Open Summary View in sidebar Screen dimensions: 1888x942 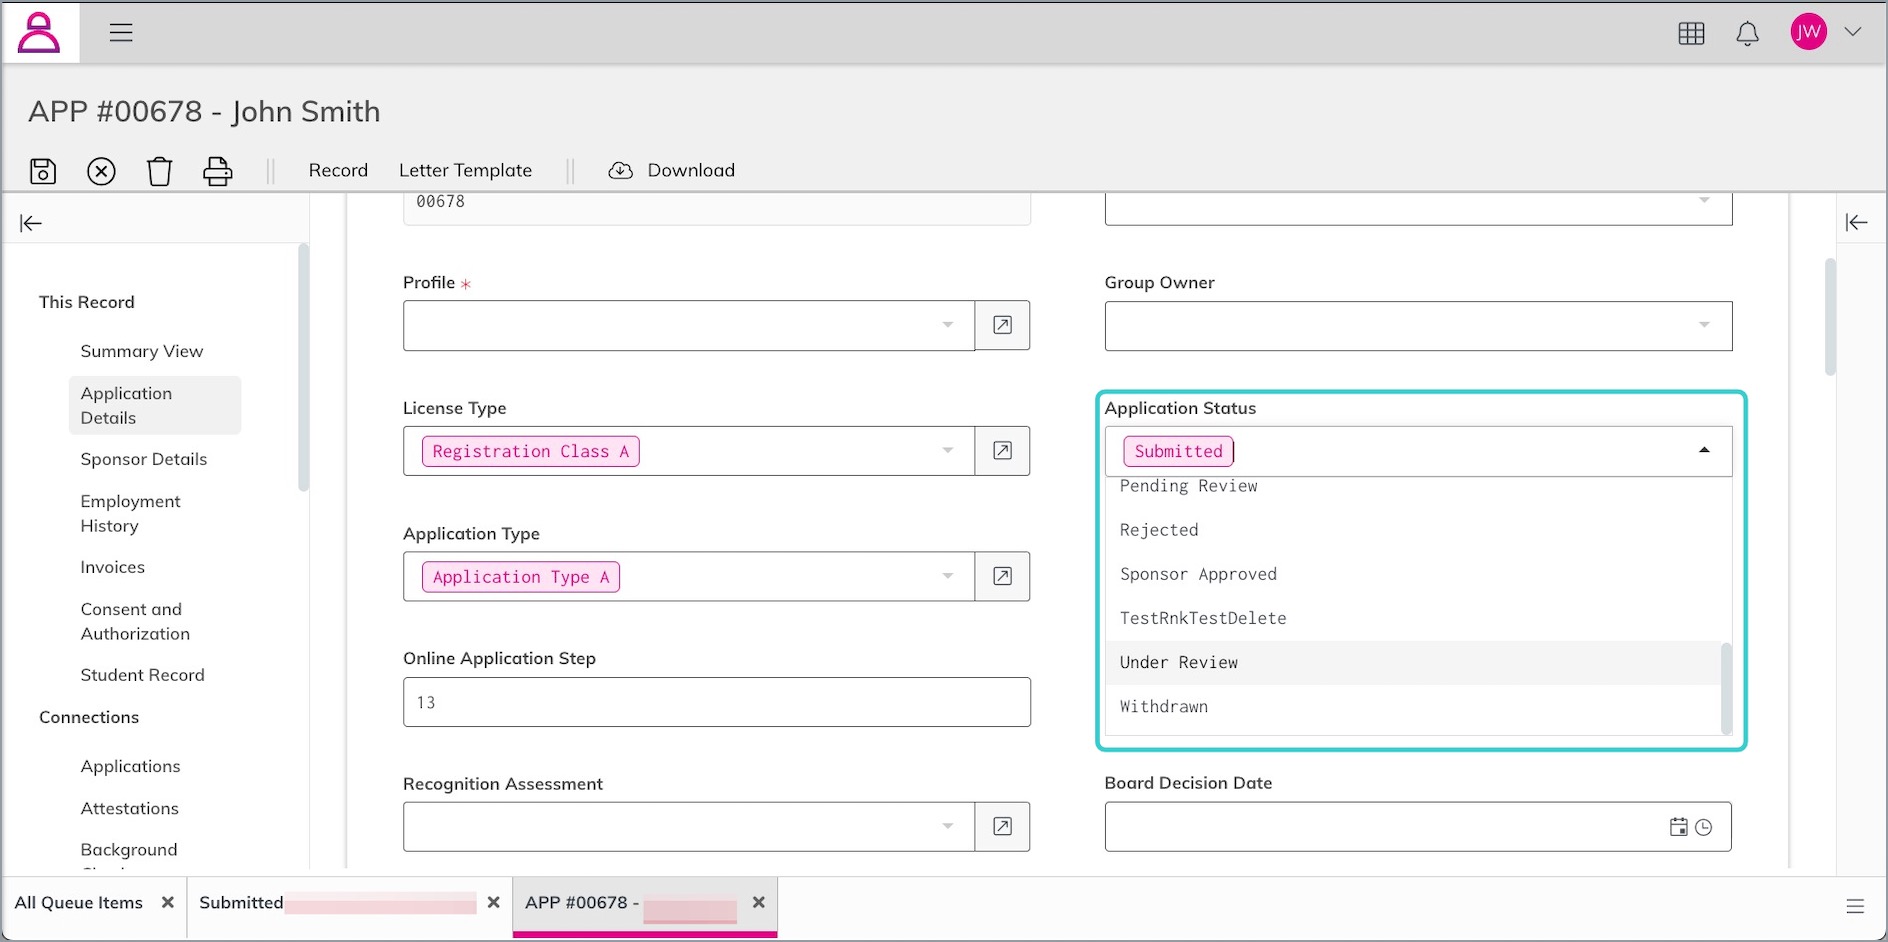coord(142,351)
